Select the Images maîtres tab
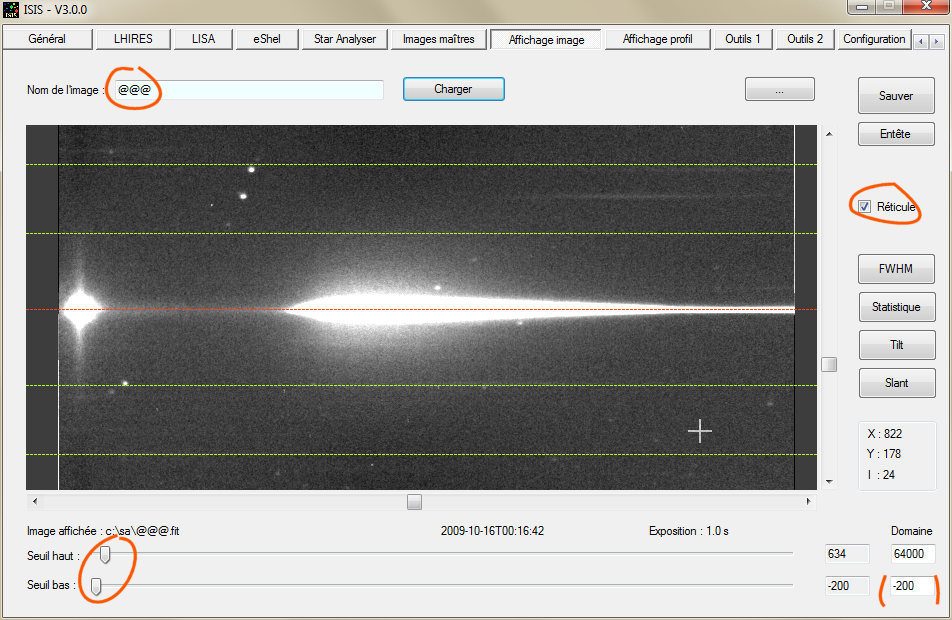This screenshot has height=620, width=952. click(x=438, y=39)
